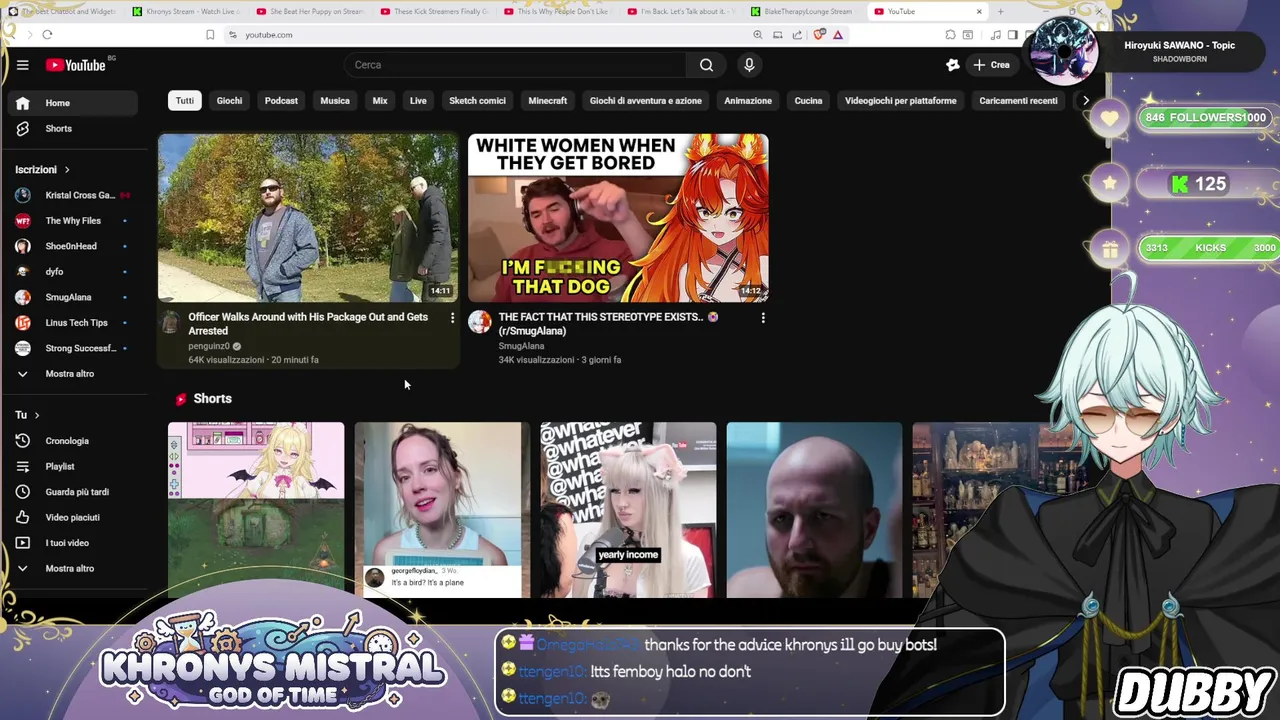Click penguinz0 channel avatar beside video
This screenshot has height=720, width=1280.
coord(170,322)
